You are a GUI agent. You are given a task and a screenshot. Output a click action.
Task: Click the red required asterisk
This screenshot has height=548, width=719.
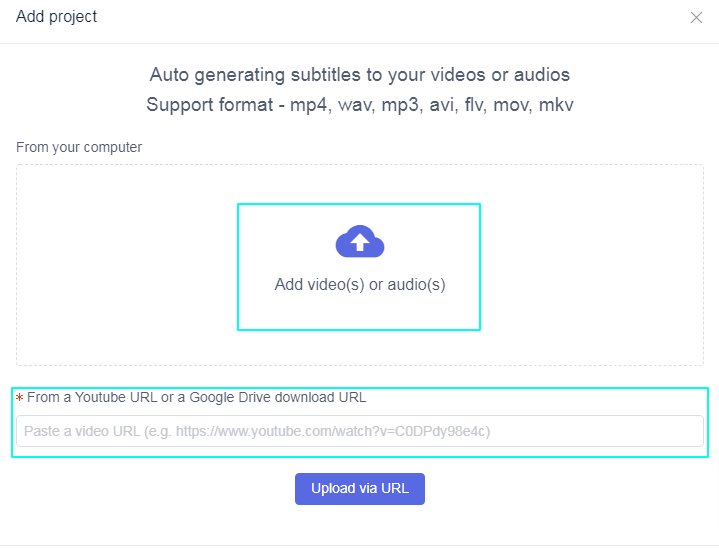(19, 398)
